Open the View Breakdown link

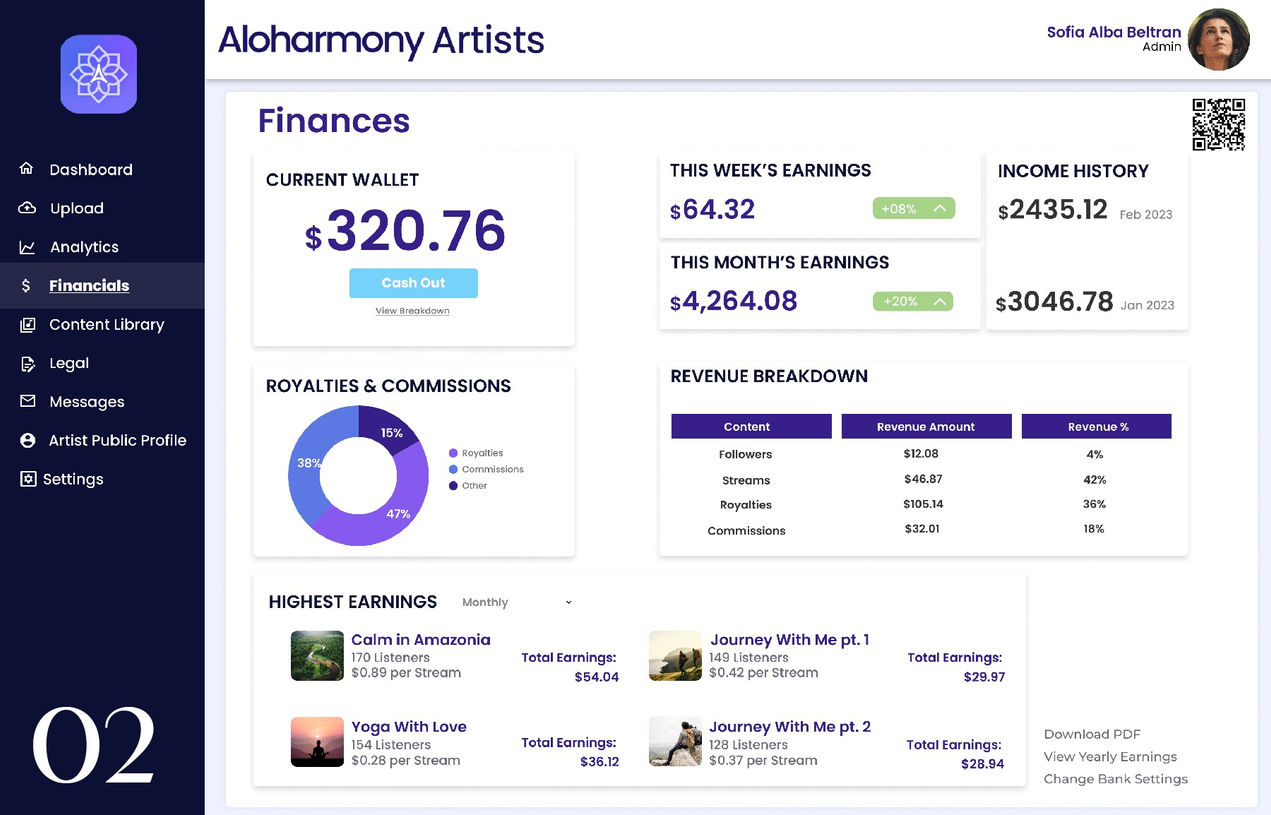coord(412,311)
